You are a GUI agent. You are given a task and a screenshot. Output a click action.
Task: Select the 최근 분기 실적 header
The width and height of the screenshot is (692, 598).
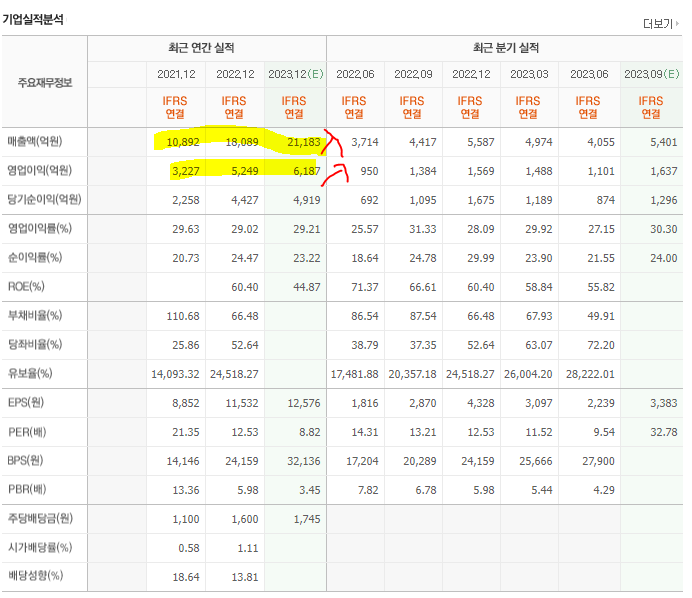tap(506, 48)
